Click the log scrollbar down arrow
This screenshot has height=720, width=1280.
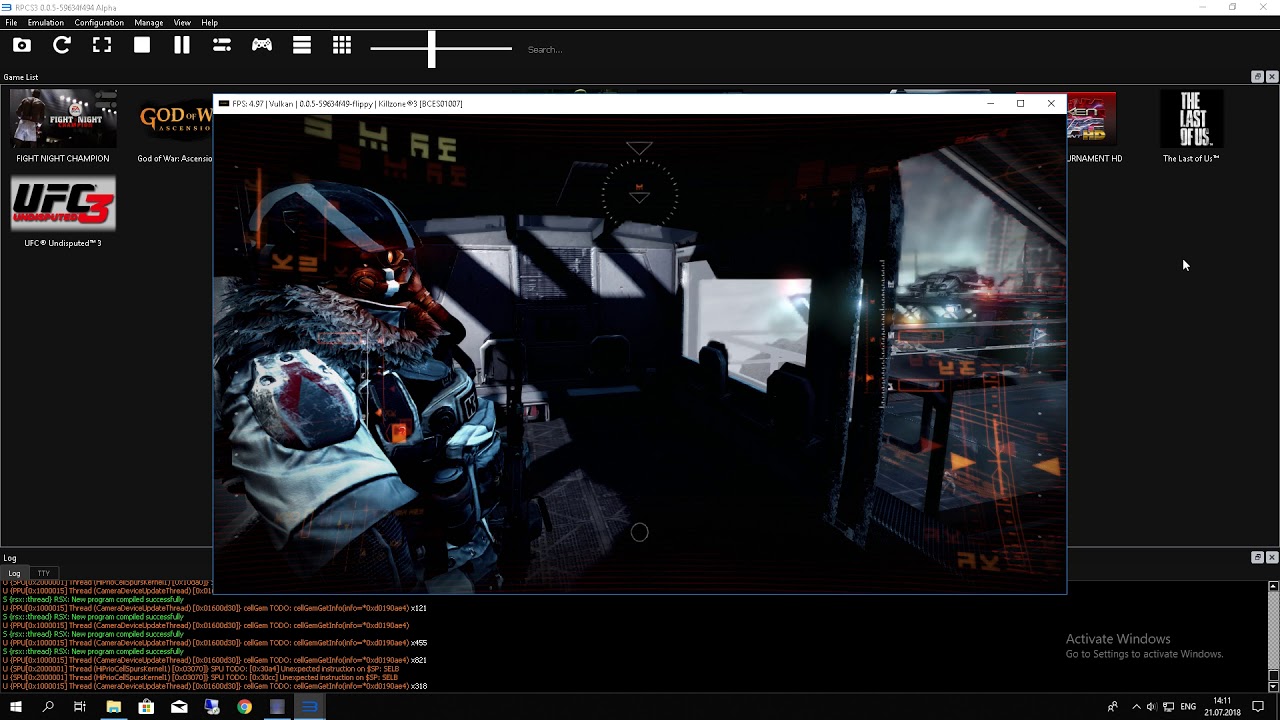(x=1273, y=687)
